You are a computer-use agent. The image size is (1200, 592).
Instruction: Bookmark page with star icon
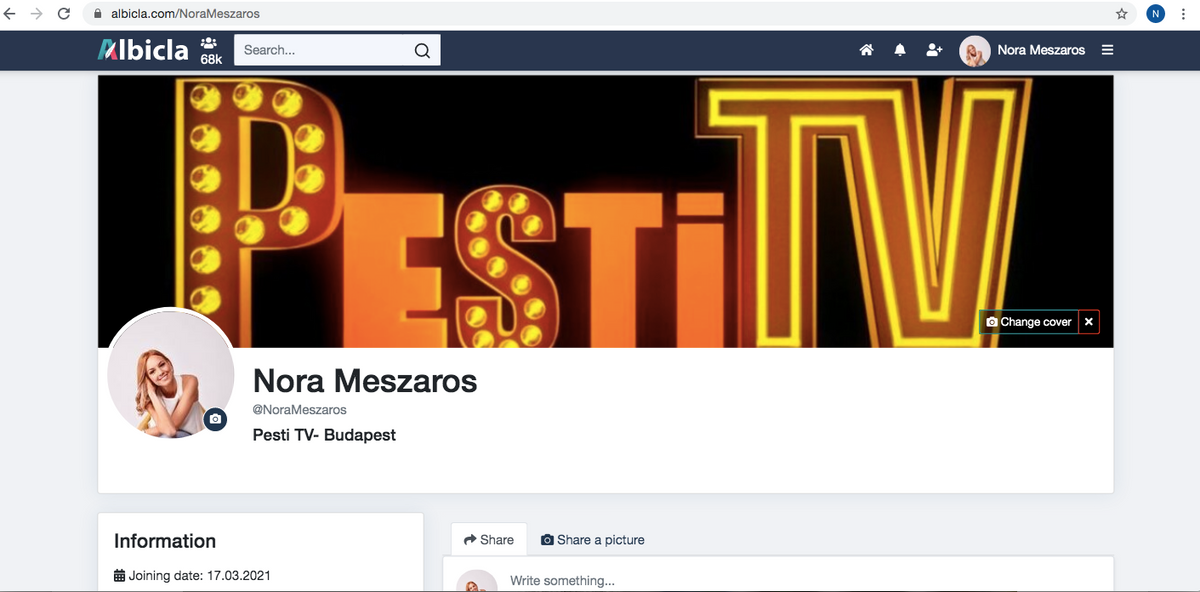pyautogui.click(x=1122, y=14)
